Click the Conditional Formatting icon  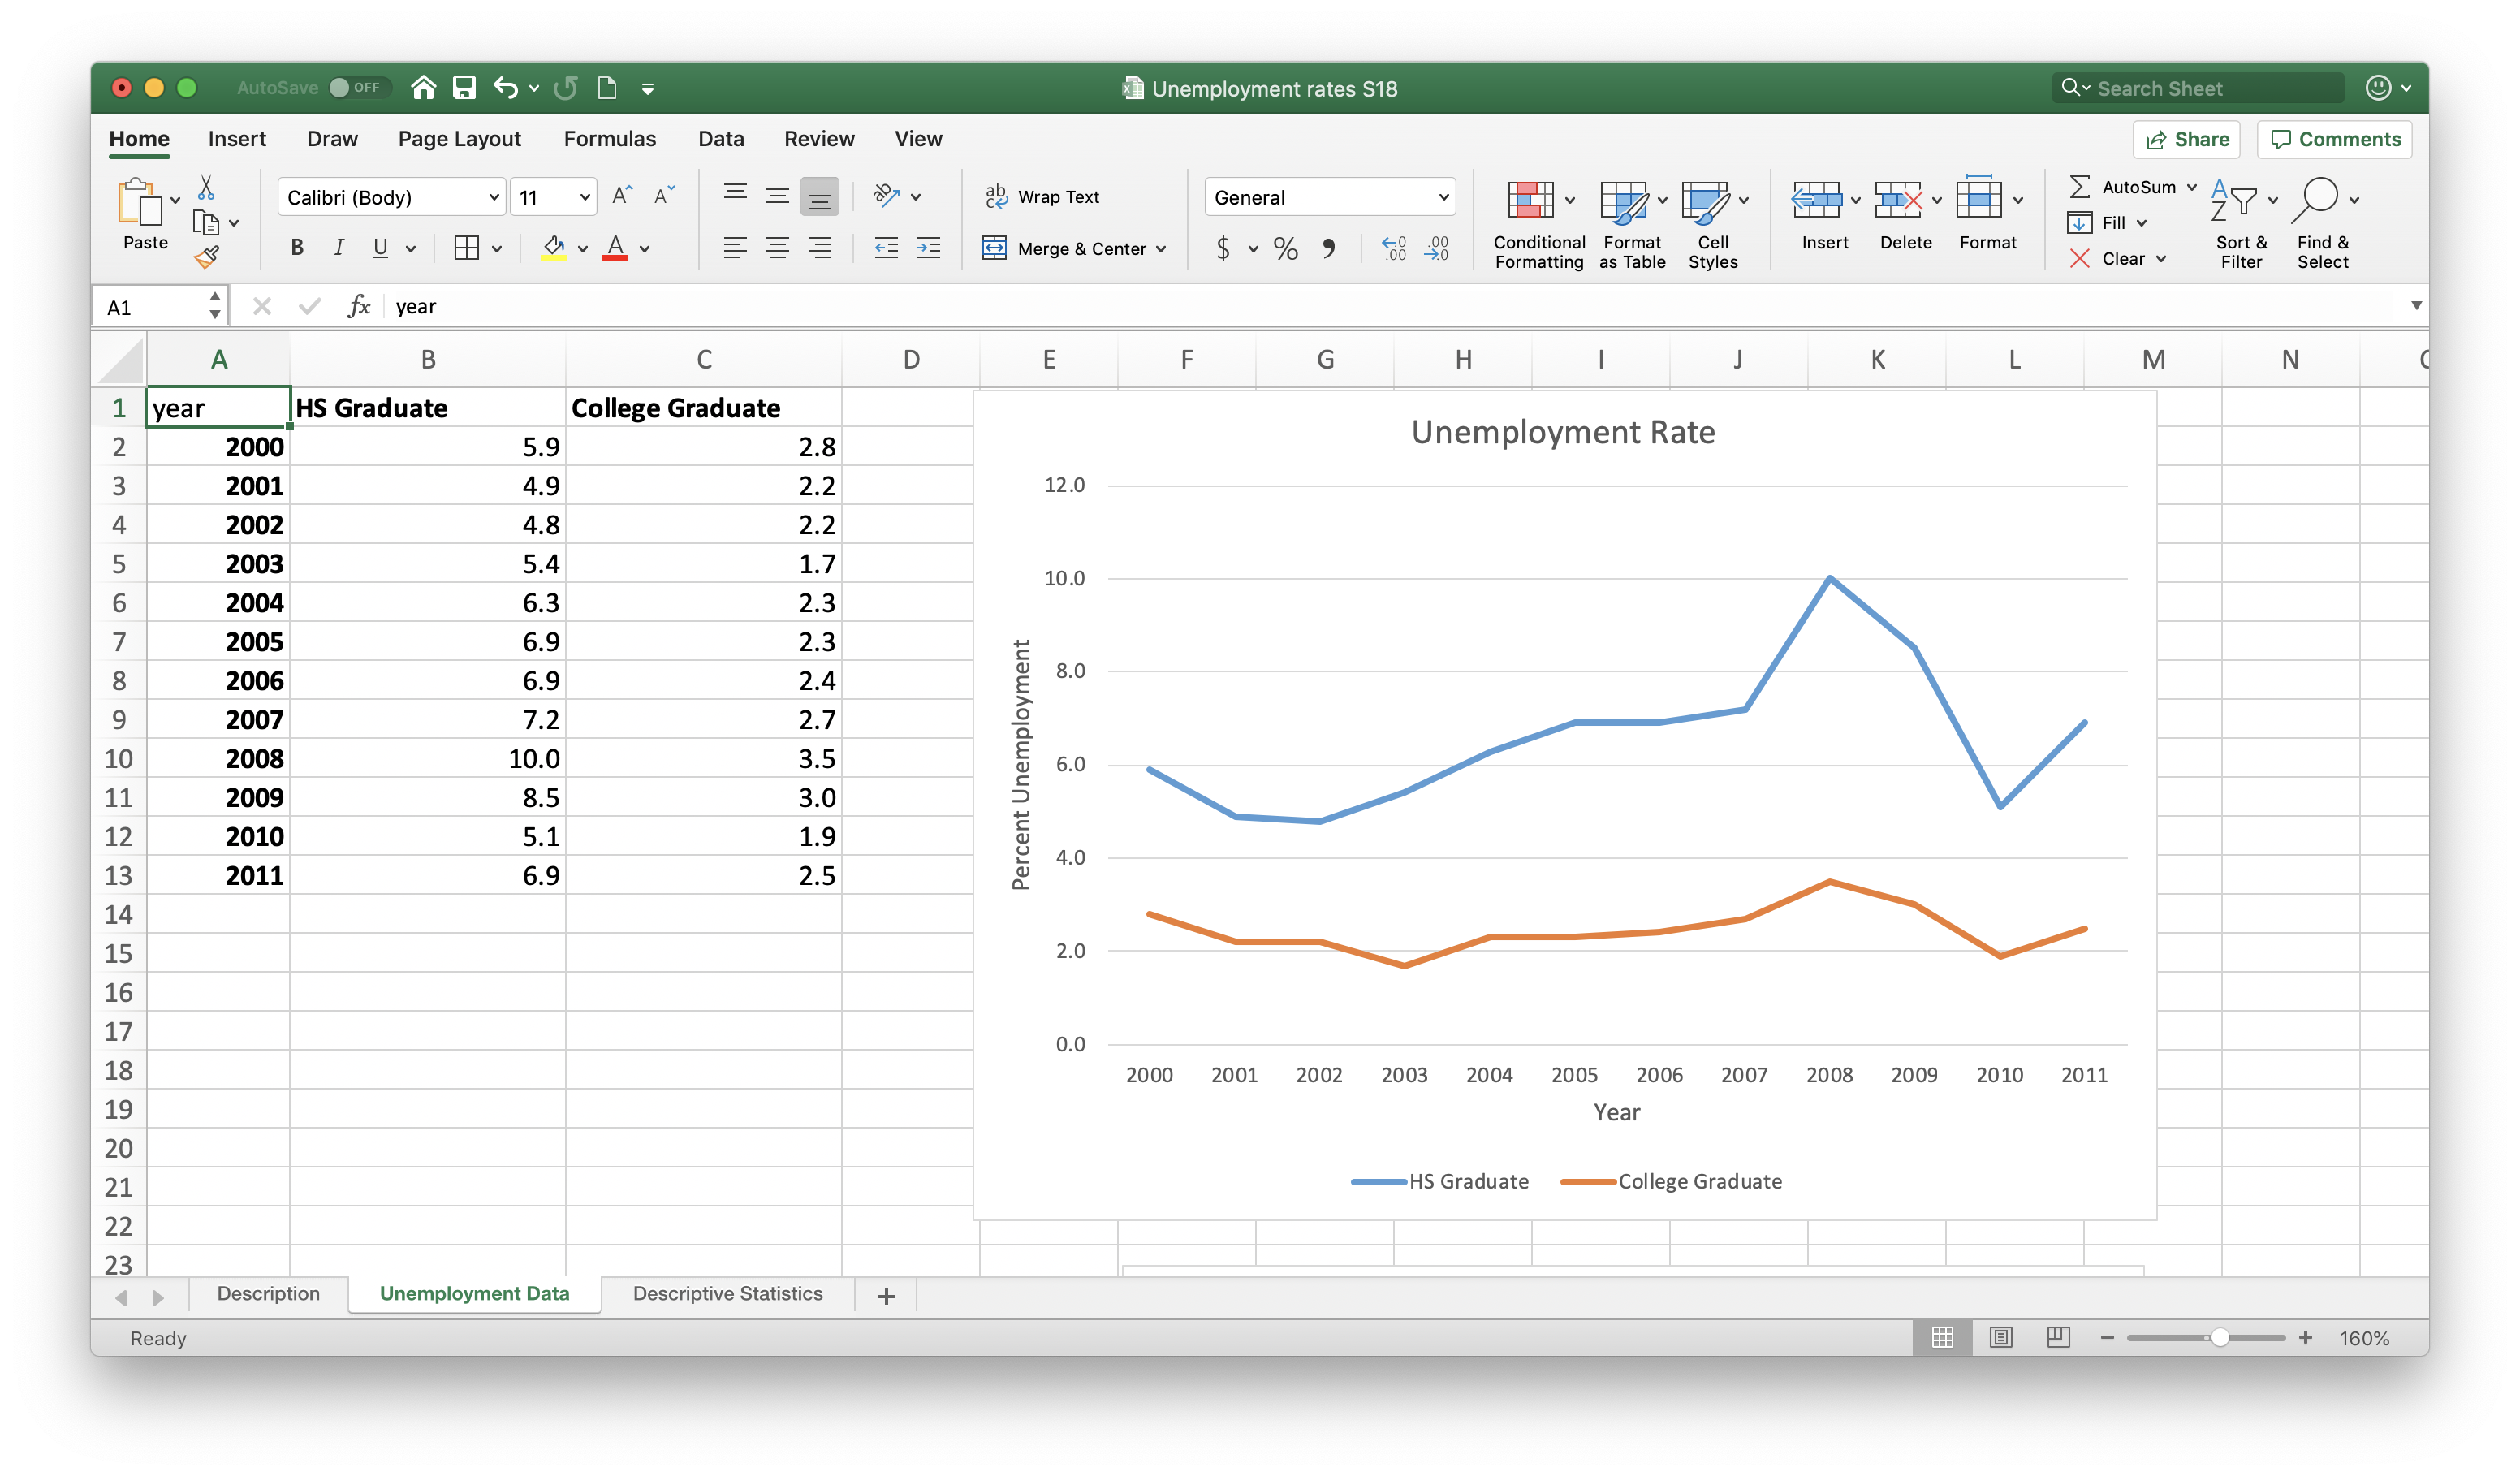tap(1530, 201)
